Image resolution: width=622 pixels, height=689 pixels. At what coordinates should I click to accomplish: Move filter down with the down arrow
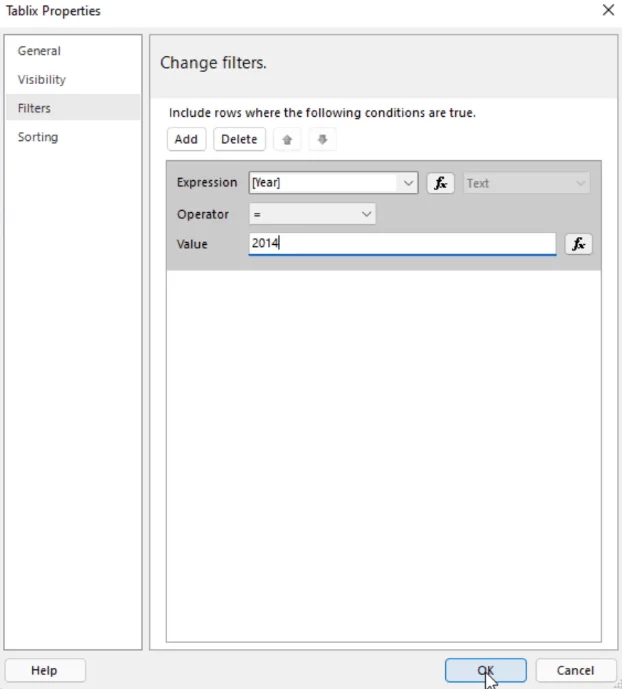(322, 140)
